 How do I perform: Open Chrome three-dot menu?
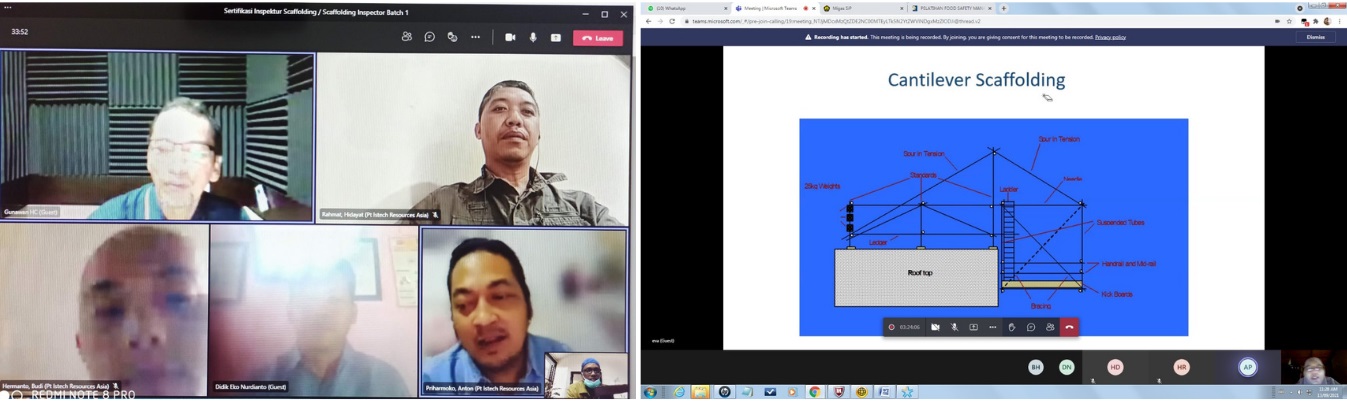(x=1339, y=21)
